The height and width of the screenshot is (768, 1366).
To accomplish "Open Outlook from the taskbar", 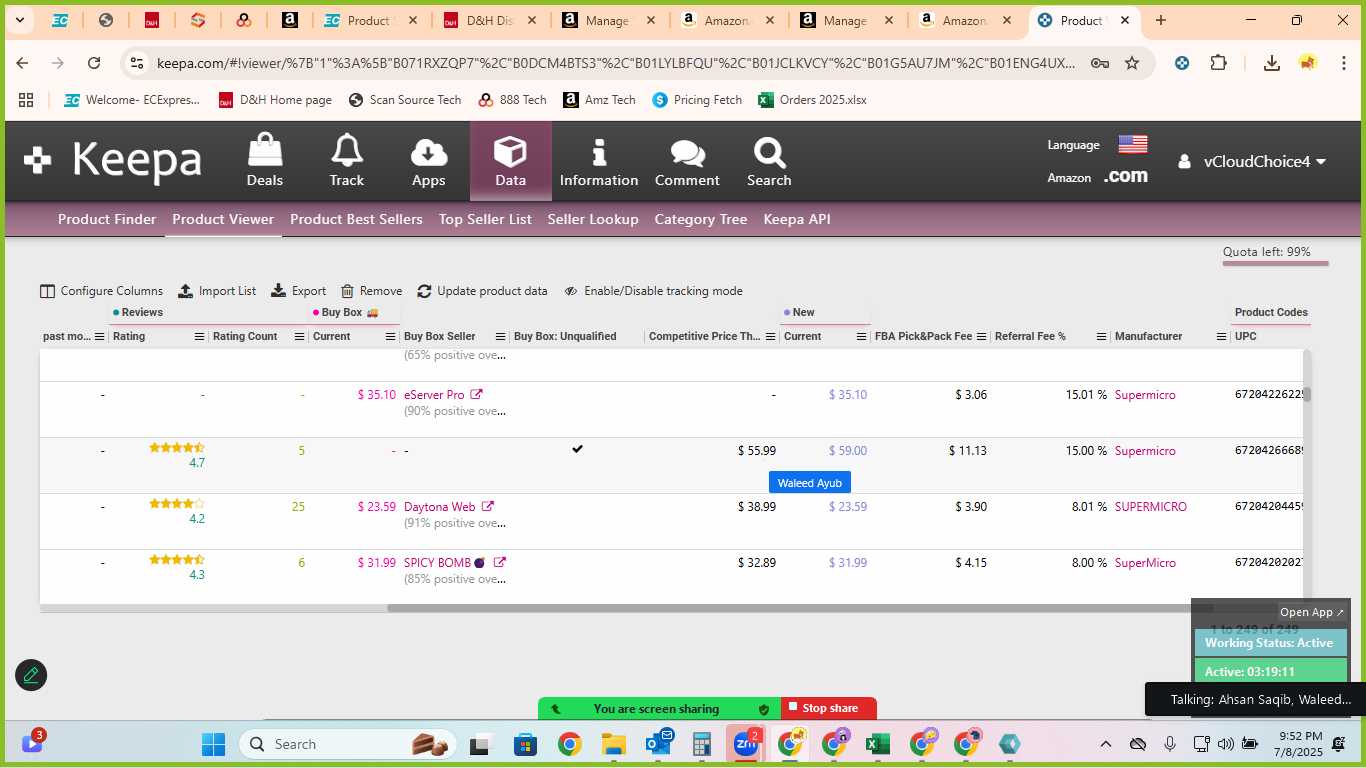I will (658, 744).
